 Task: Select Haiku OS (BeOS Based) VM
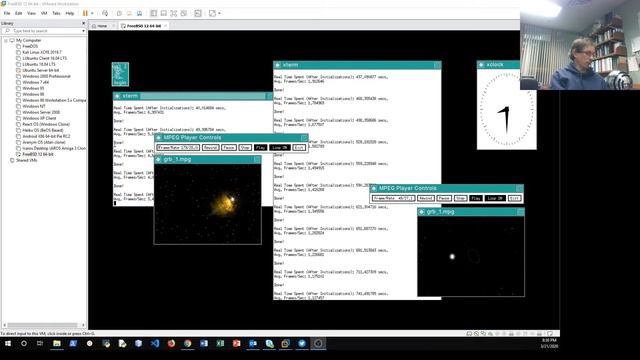coord(42,130)
